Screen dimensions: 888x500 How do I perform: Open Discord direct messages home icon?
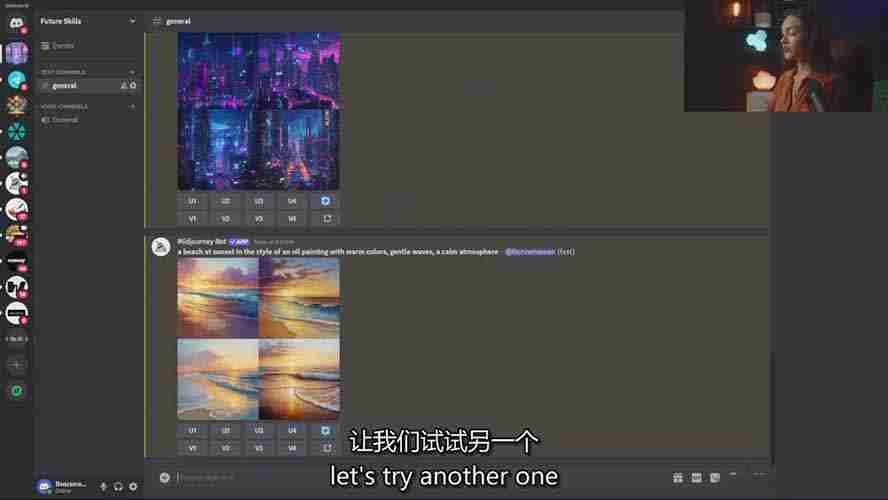pyautogui.click(x=16, y=24)
